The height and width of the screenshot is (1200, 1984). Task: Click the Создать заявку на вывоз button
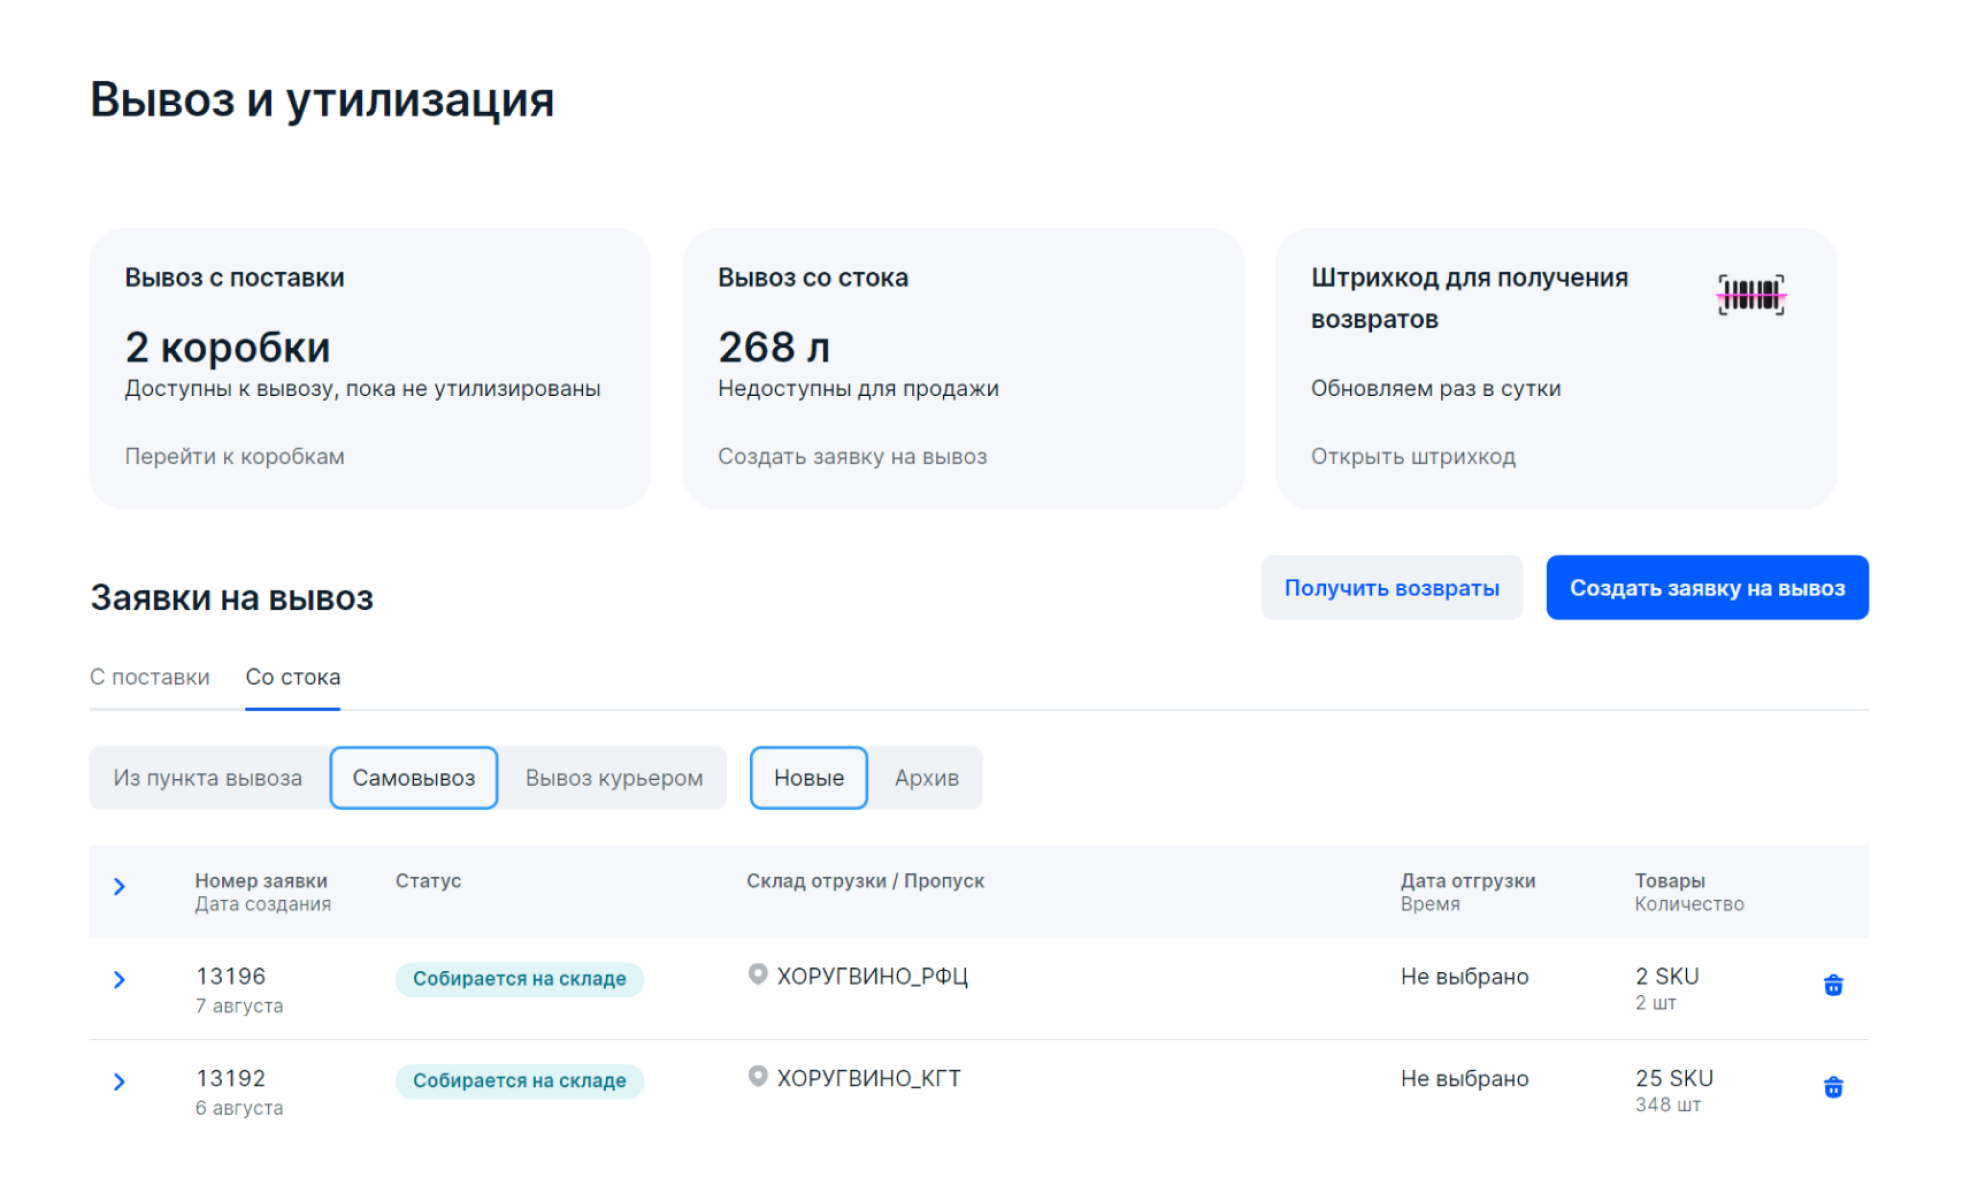(x=1707, y=588)
